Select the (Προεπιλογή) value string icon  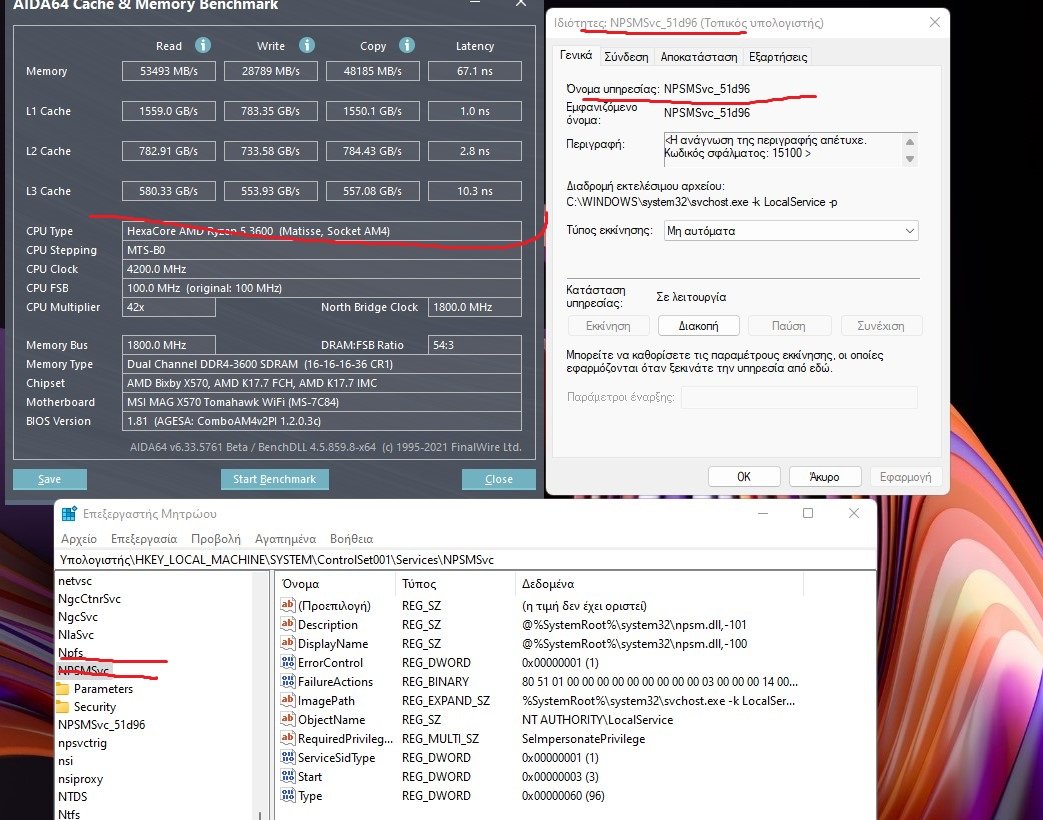point(287,605)
